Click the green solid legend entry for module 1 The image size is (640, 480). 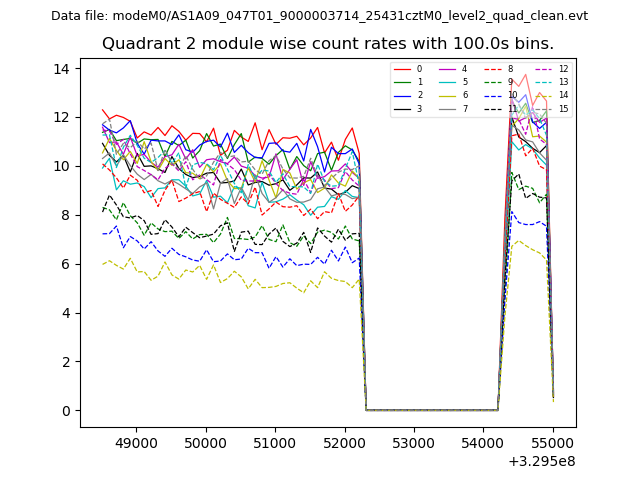401,82
